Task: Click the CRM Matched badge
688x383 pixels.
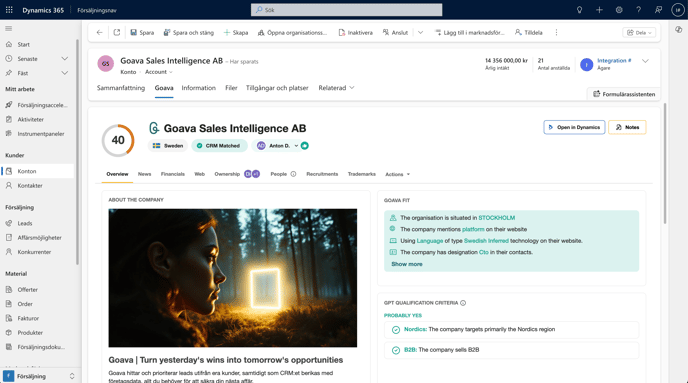Action: point(219,146)
